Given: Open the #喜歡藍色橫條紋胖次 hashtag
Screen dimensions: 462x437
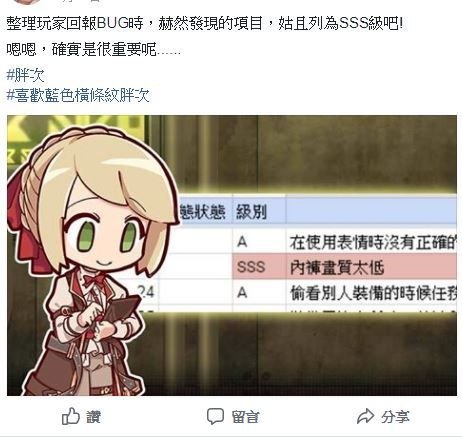Looking at the screenshot, I should (78, 95).
